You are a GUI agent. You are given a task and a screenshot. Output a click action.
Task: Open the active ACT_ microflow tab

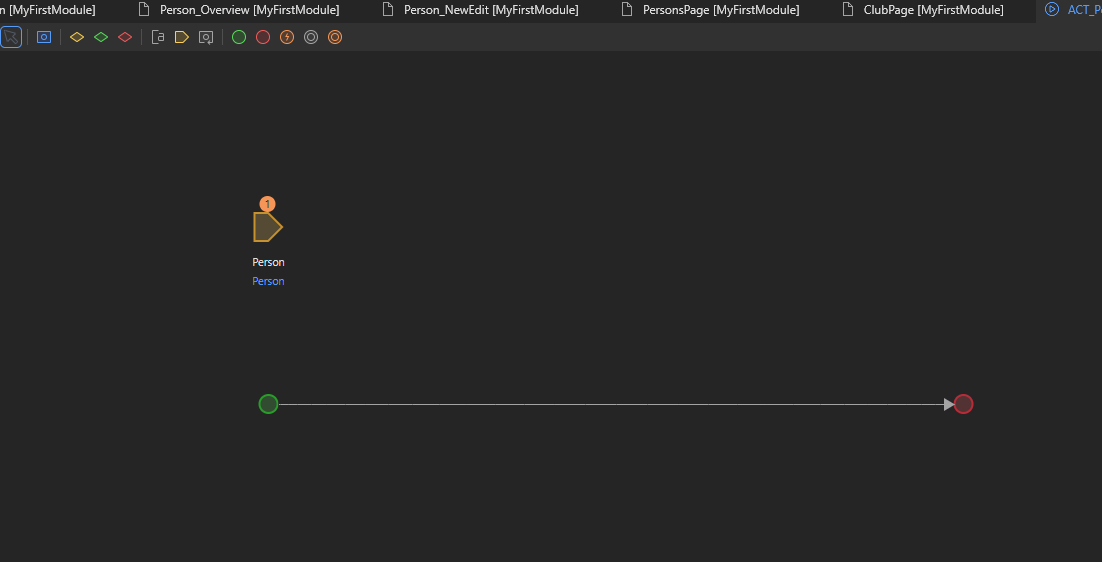click(1072, 10)
